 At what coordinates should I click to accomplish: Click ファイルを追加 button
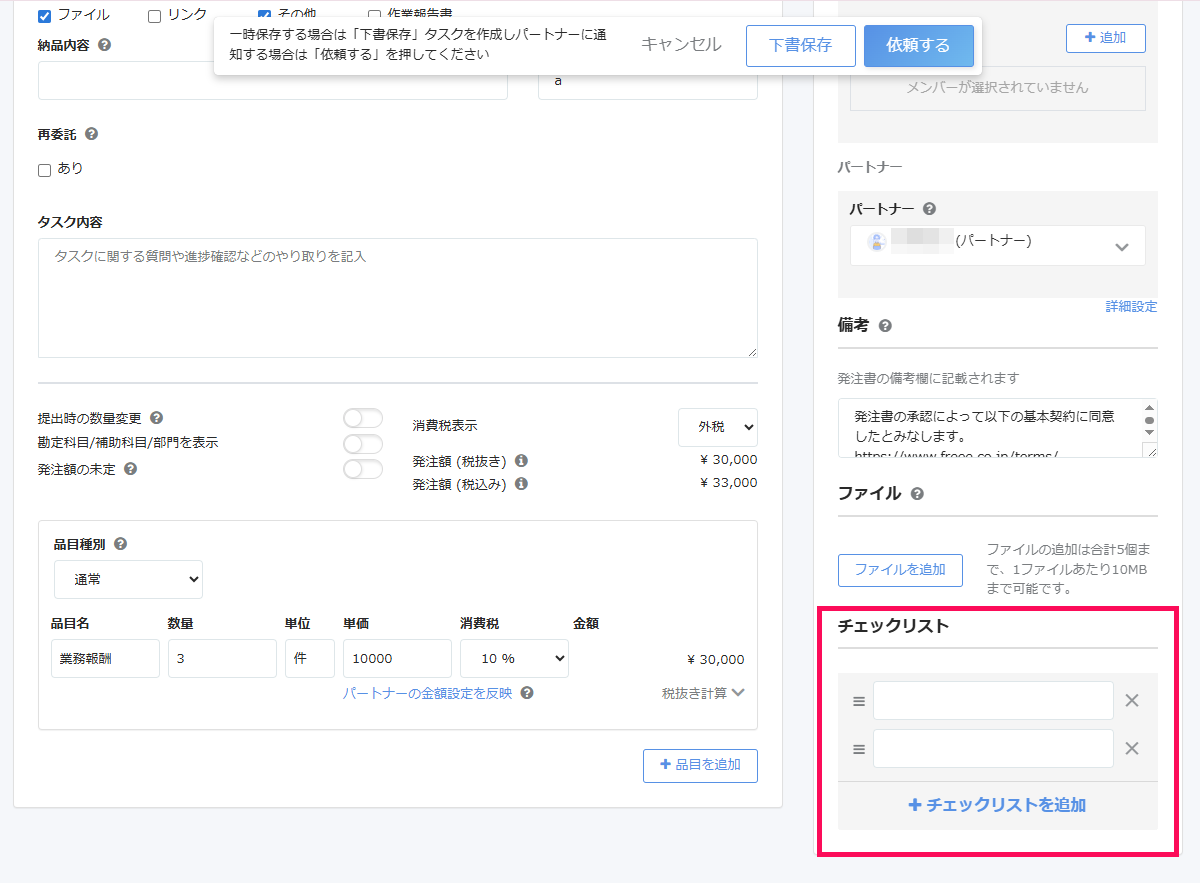pos(900,570)
